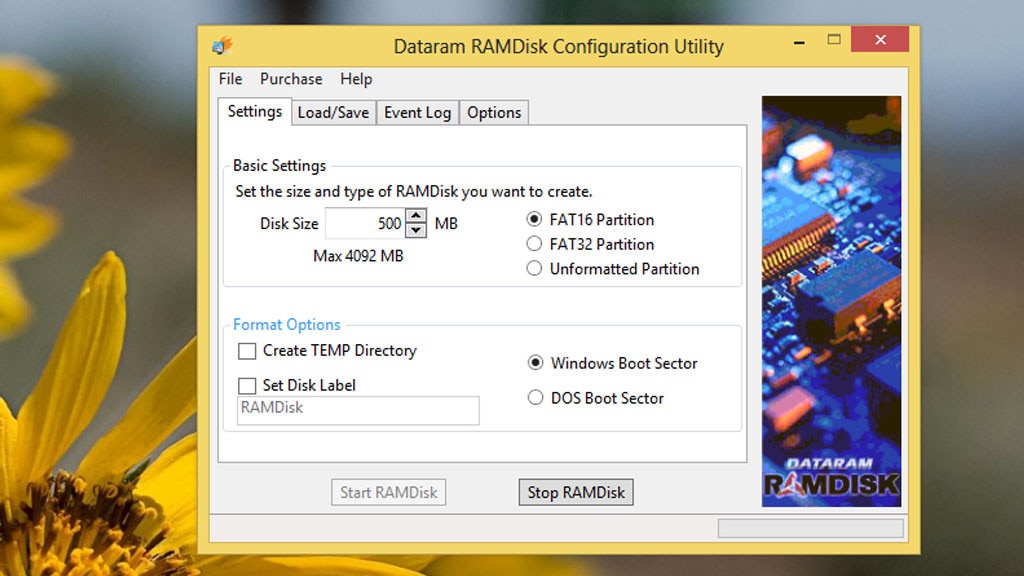
Task: Select the FAT16 Partition radio button
Action: coord(535,220)
